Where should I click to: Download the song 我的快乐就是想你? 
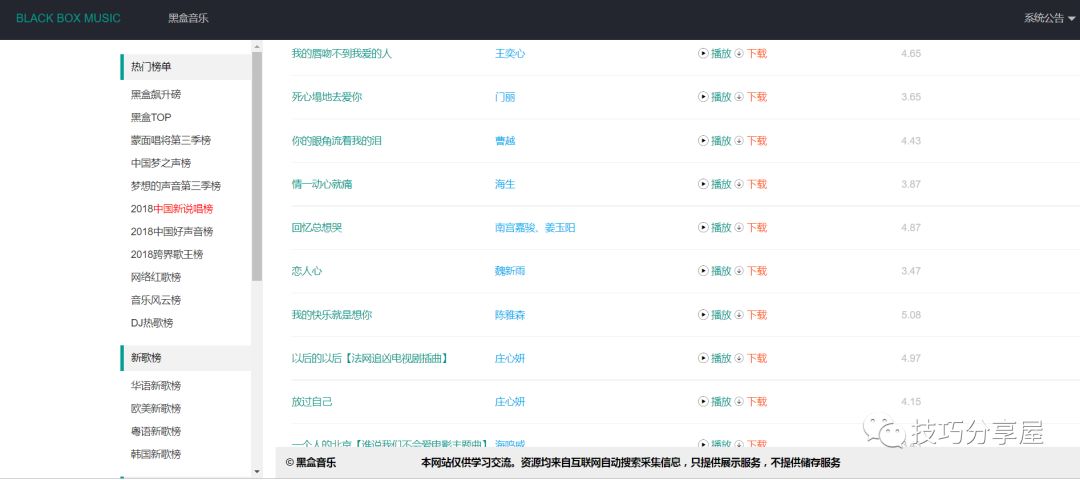click(751, 315)
